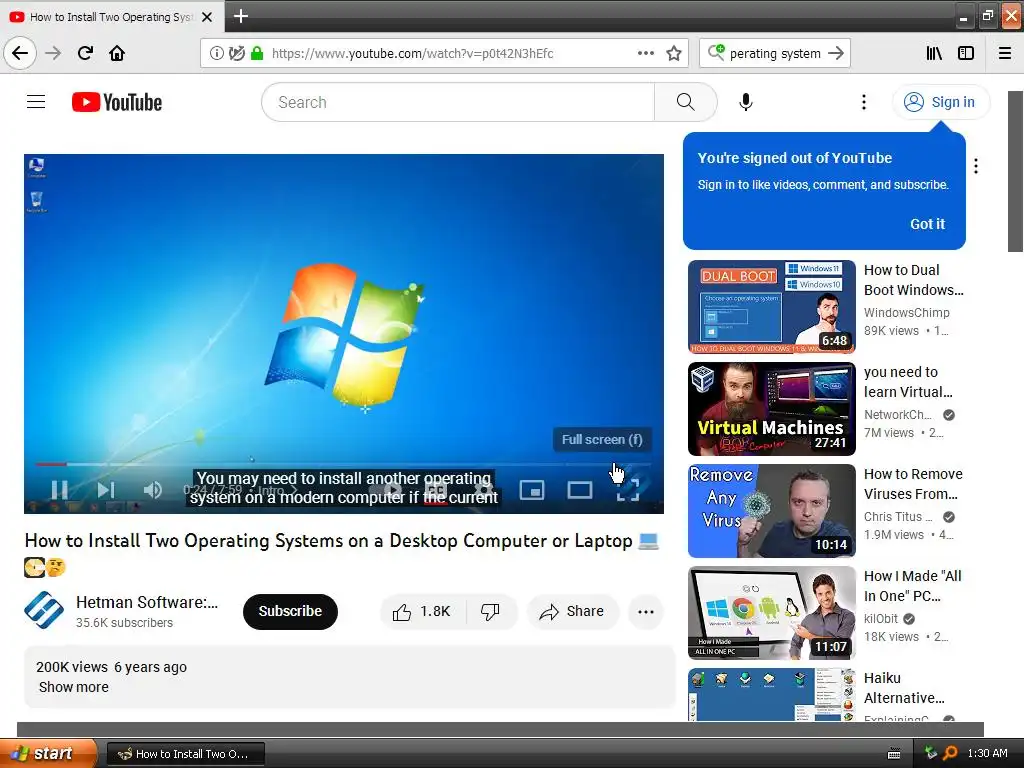Open page actions ellipsis in address bar
1024x768 pixels.
[x=646, y=53]
